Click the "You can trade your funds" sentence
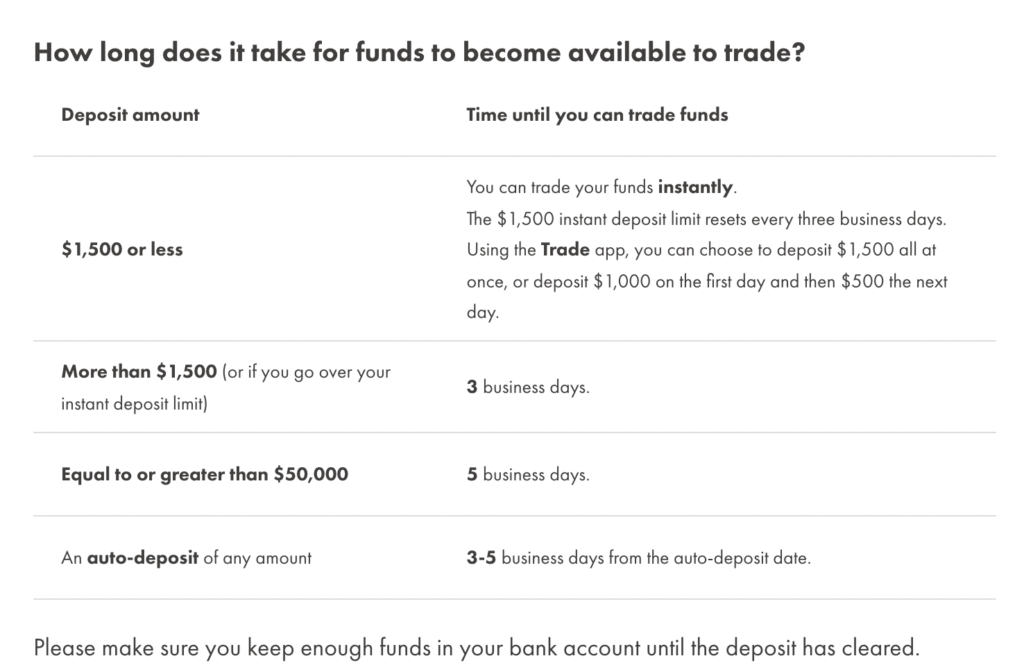The height and width of the screenshot is (672, 1024). pyautogui.click(x=560, y=187)
